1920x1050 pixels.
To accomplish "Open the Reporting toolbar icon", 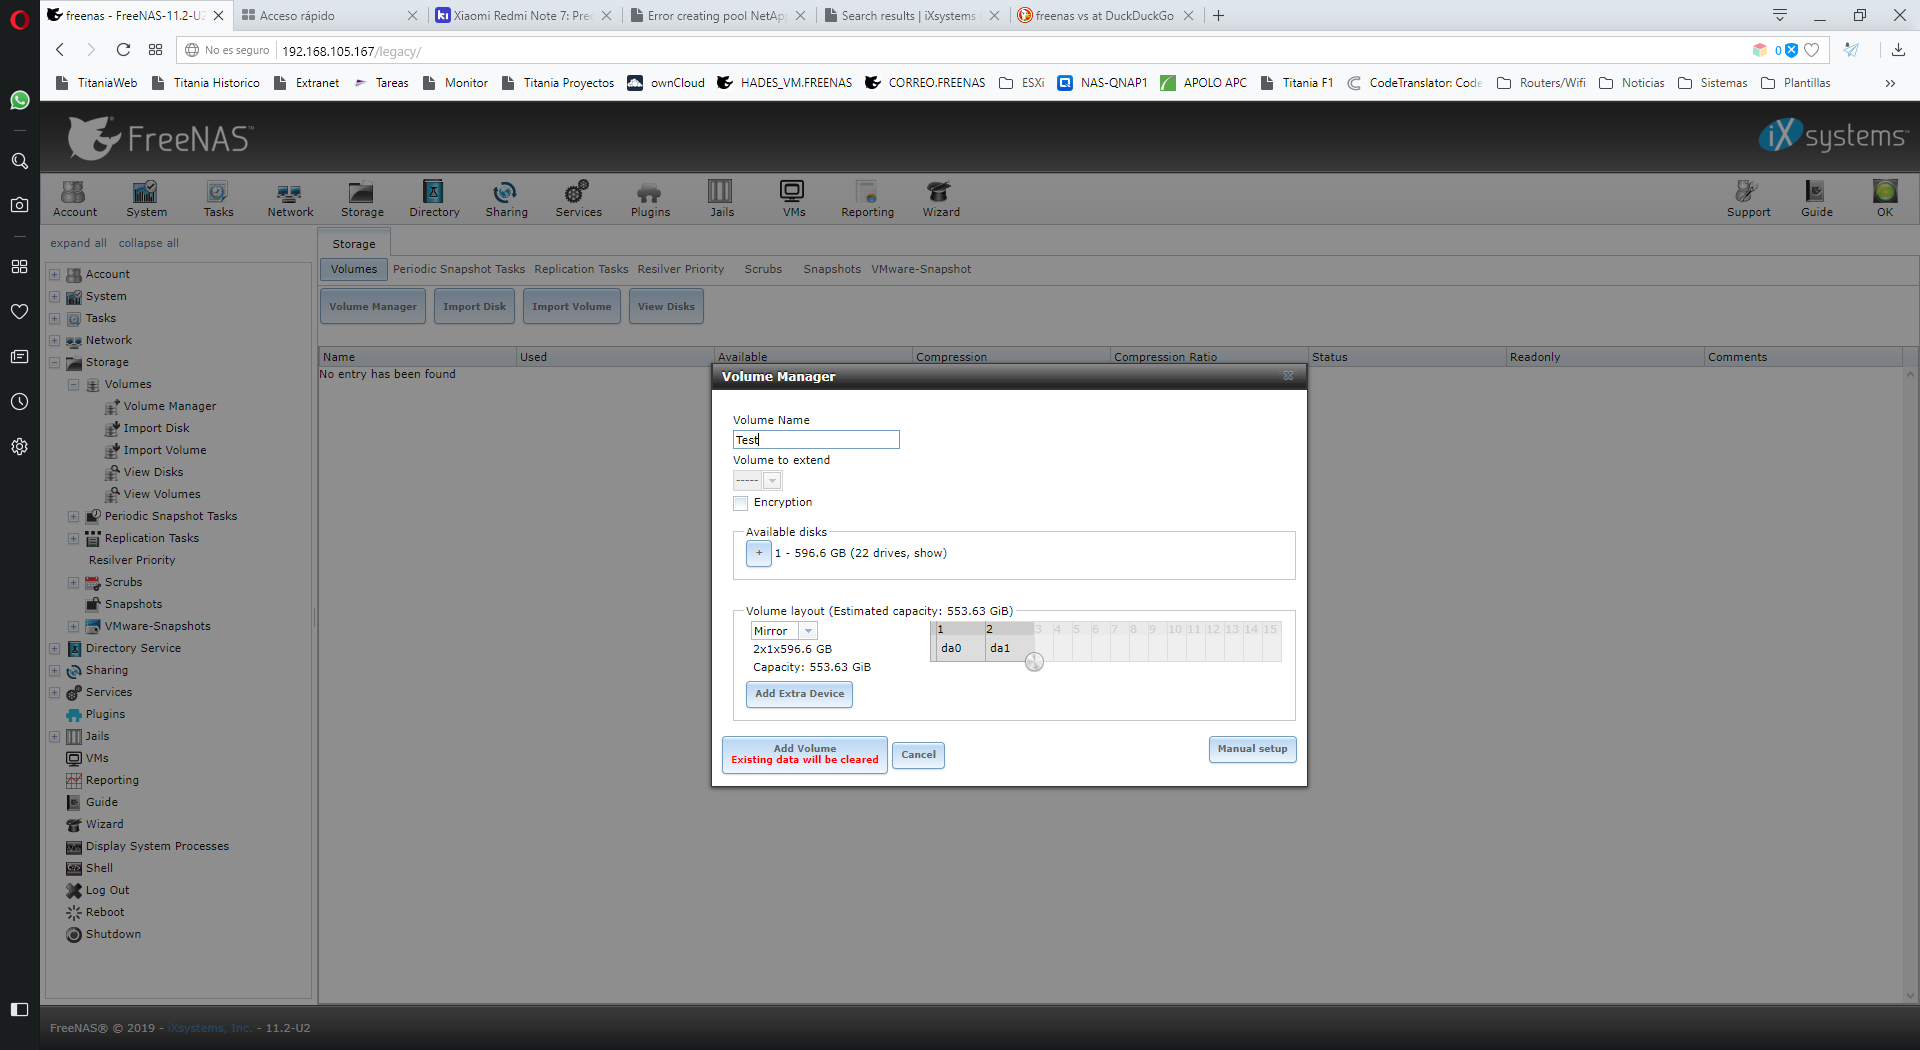I will click(867, 198).
